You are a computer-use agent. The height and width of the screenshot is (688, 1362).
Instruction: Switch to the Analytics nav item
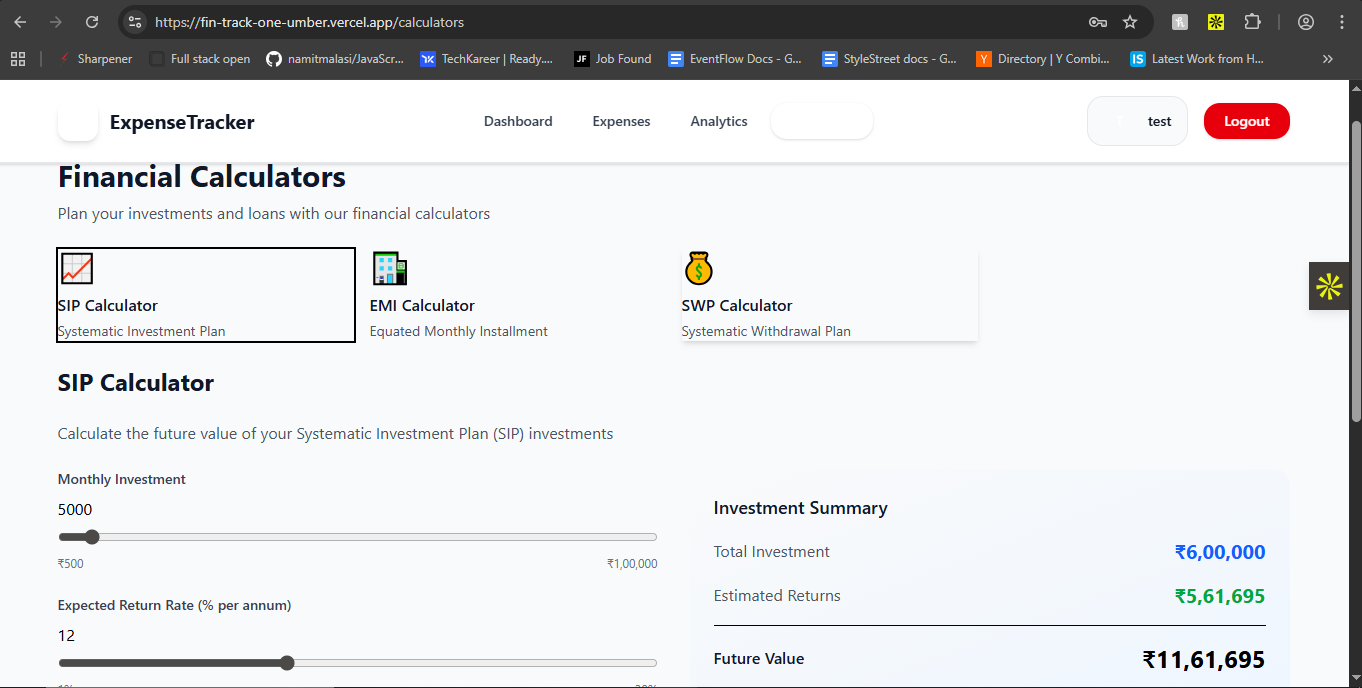719,122
